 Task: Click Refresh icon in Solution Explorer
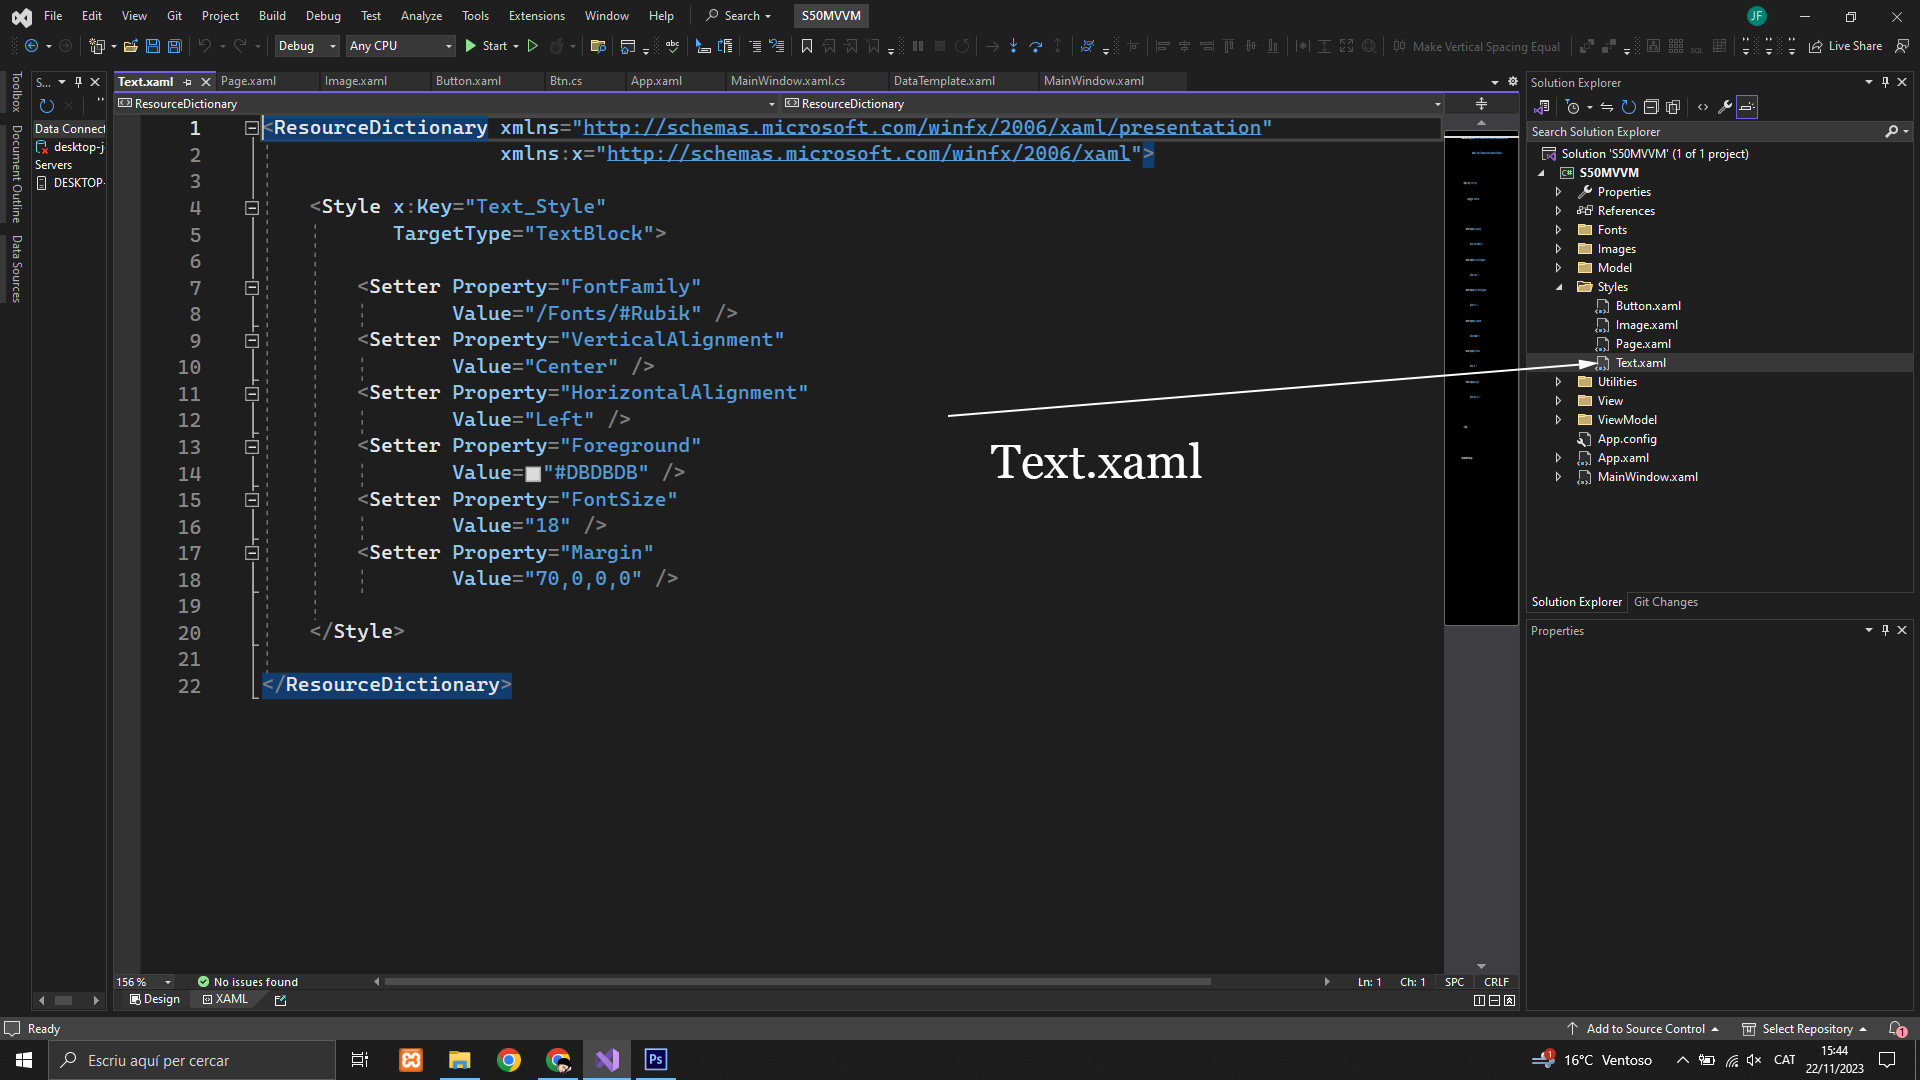click(x=1628, y=107)
